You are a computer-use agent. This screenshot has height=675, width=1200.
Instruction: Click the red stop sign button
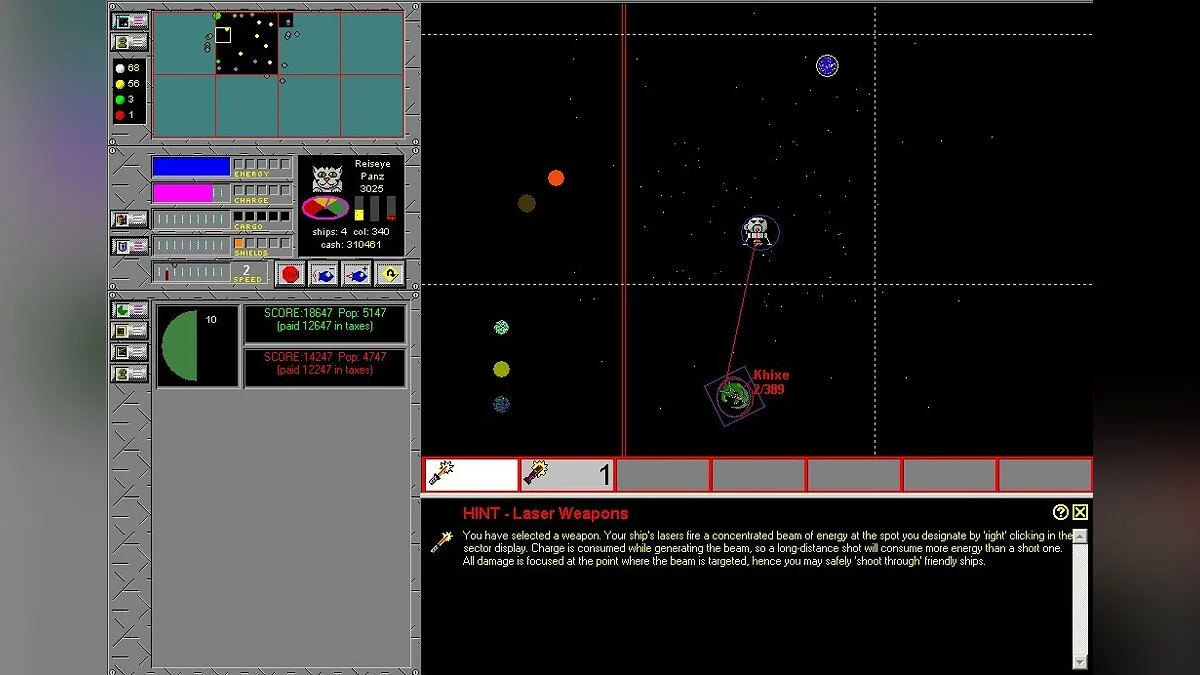(x=291, y=274)
